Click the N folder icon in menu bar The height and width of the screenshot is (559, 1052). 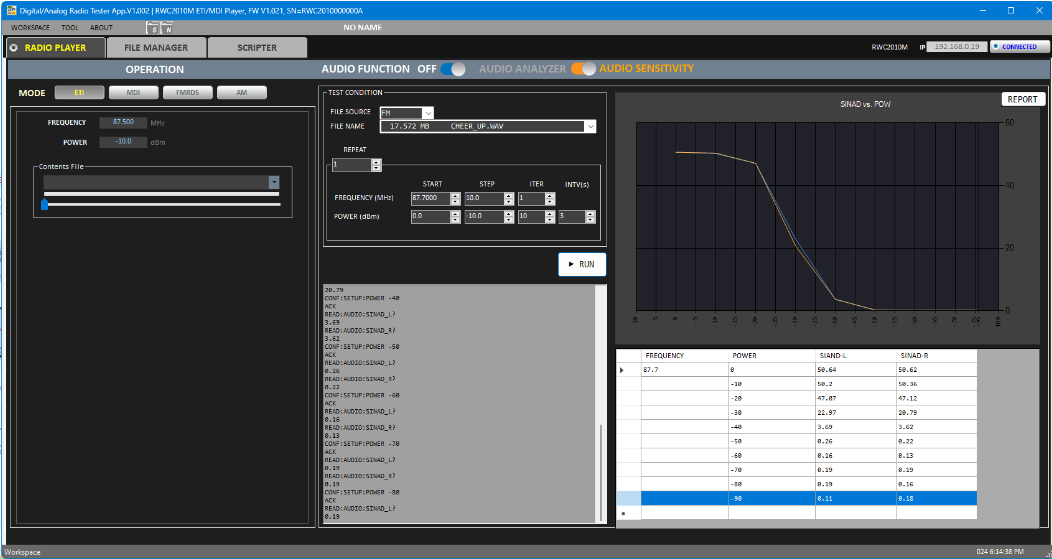[167, 28]
